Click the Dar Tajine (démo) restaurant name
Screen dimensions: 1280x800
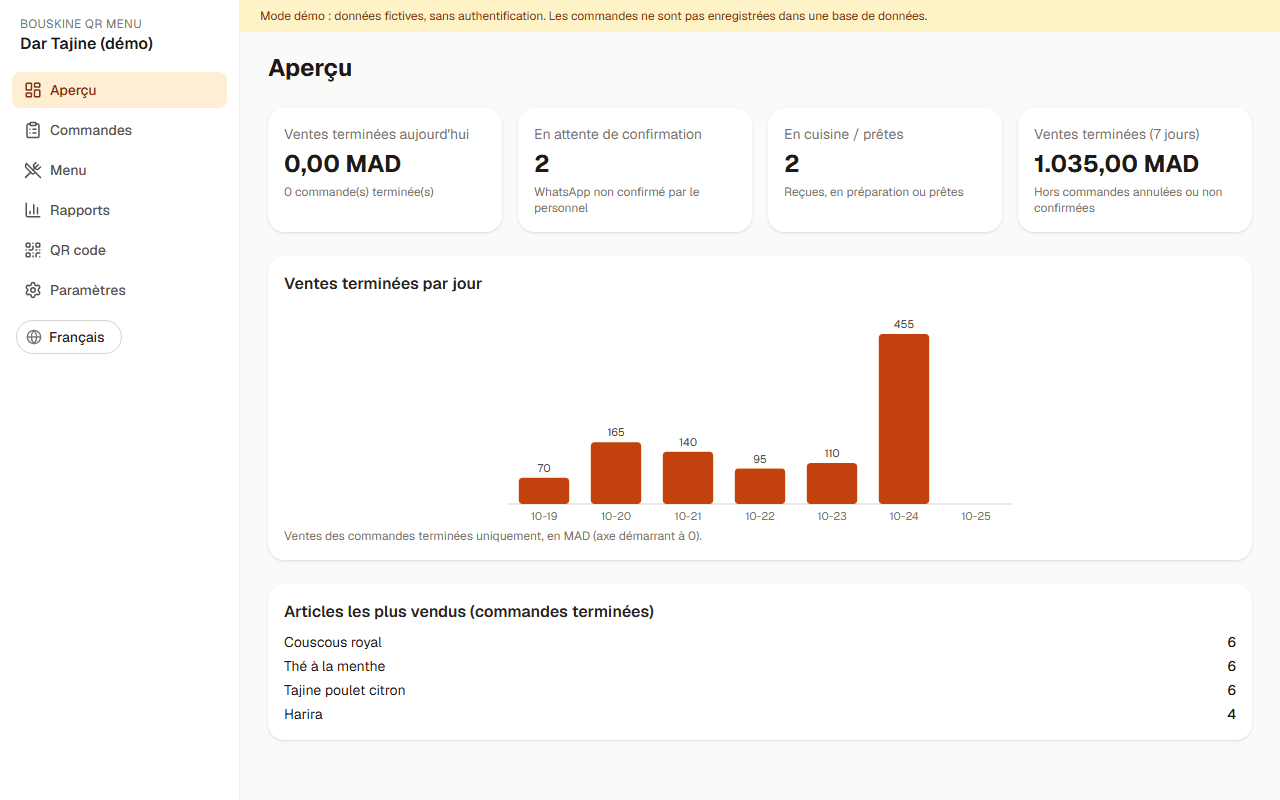point(86,44)
